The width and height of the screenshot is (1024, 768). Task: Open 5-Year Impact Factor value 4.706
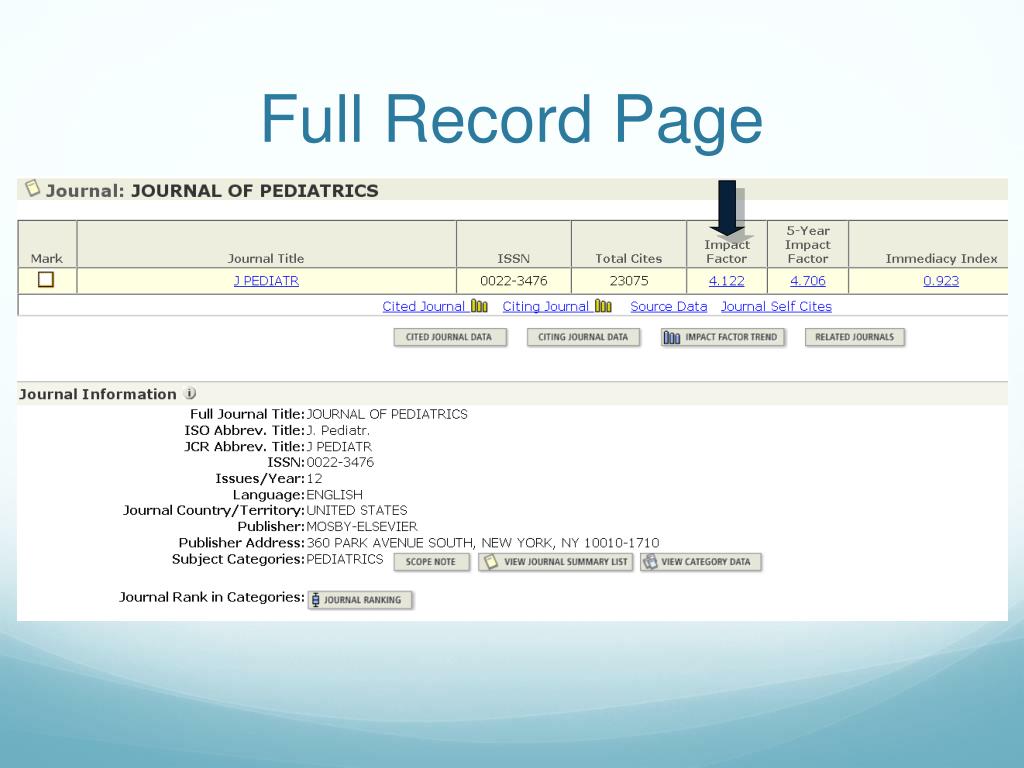click(808, 281)
